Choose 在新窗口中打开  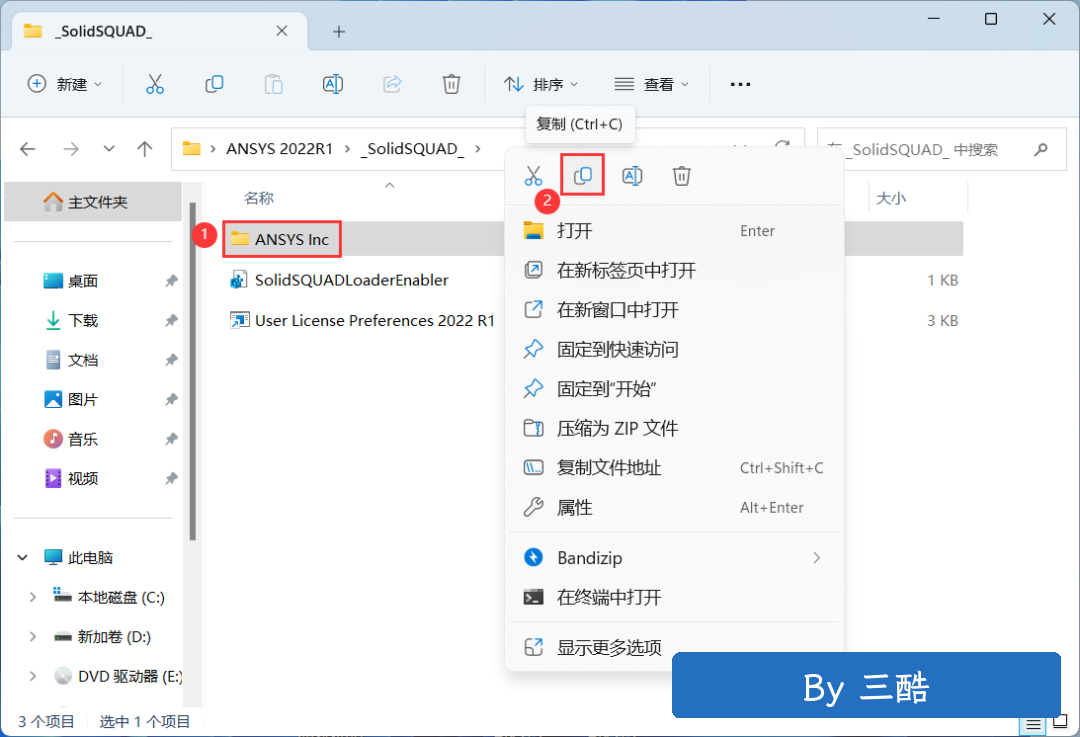[x=674, y=309]
